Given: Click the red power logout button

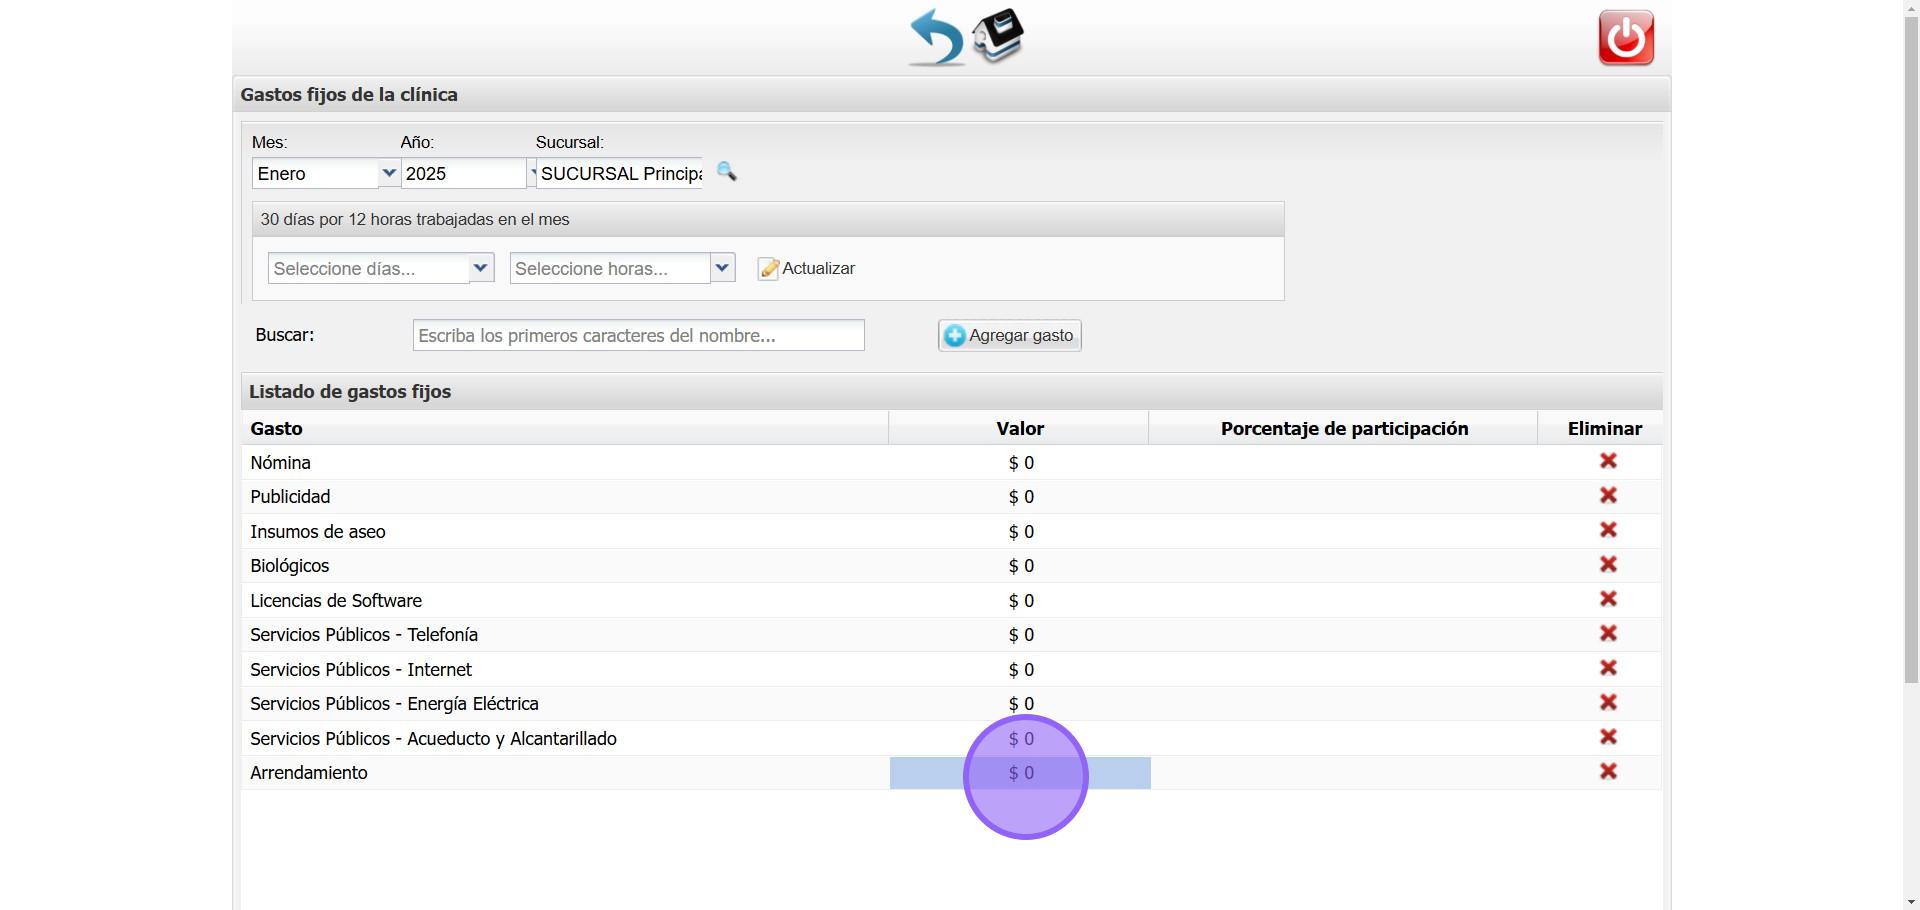Looking at the screenshot, I should 1625,38.
